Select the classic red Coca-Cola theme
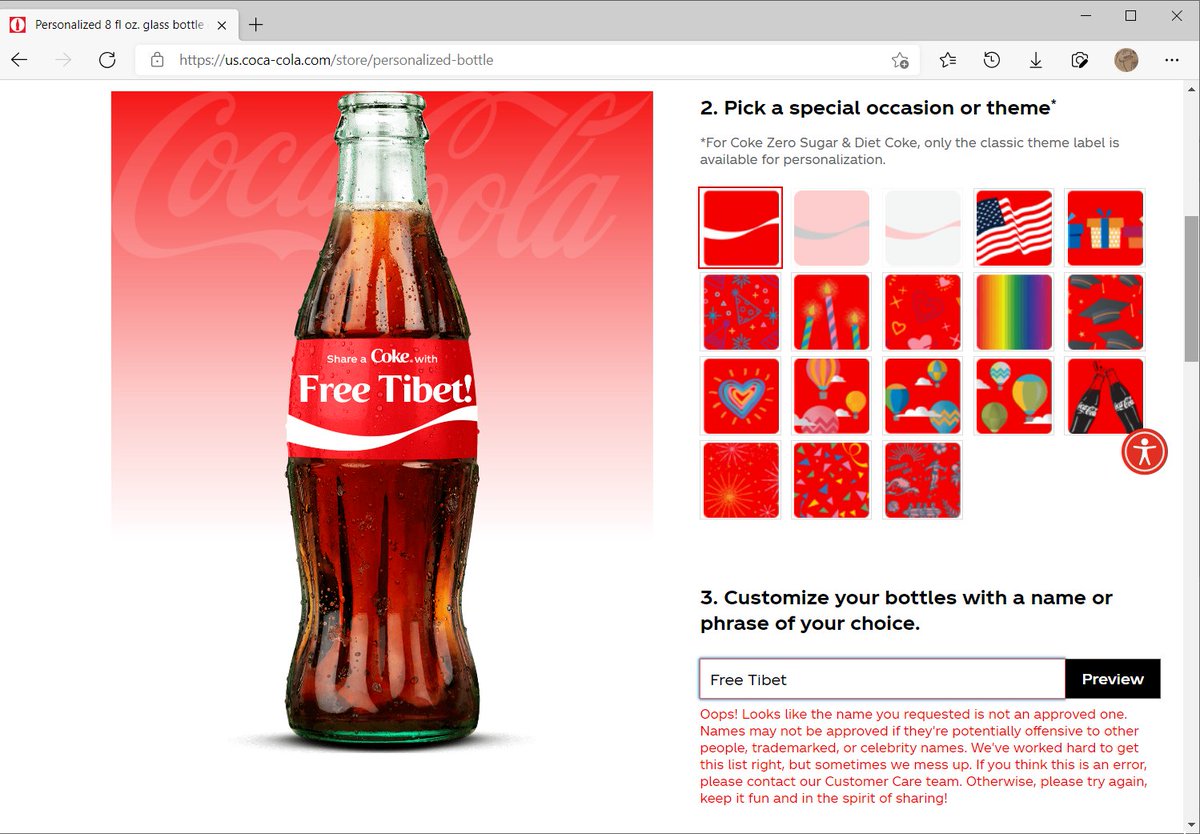This screenshot has width=1200, height=834. pyautogui.click(x=740, y=228)
